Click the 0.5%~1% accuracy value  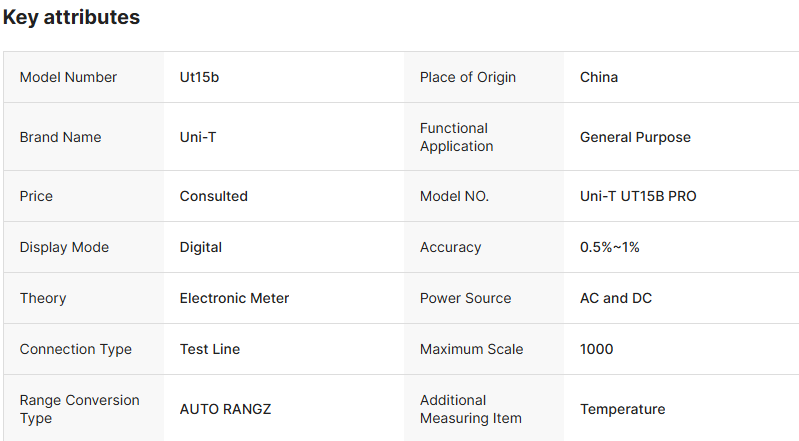[x=609, y=247]
